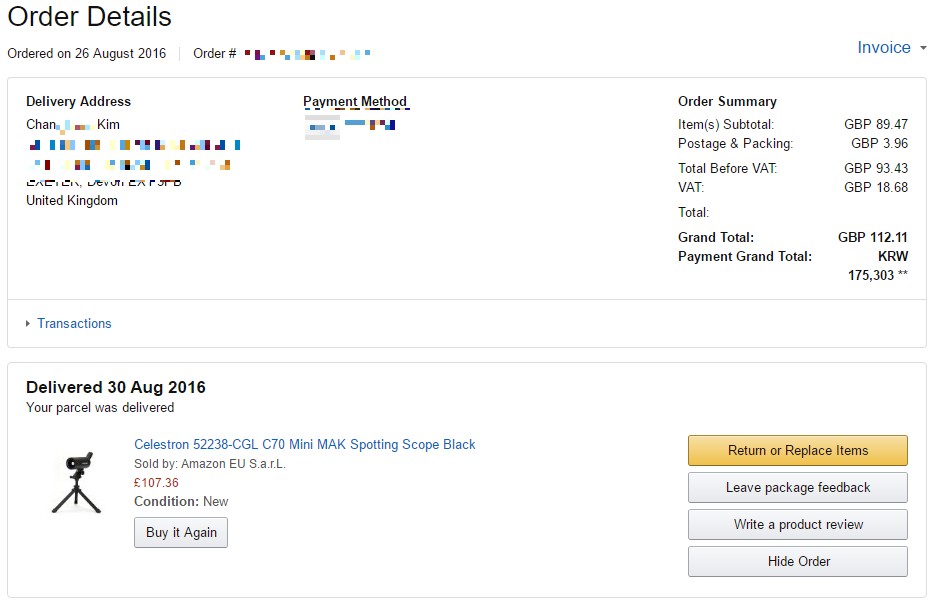Viewport: 947px width, 614px height.
Task: Expand the Transactions section triangle
Action: [27, 324]
